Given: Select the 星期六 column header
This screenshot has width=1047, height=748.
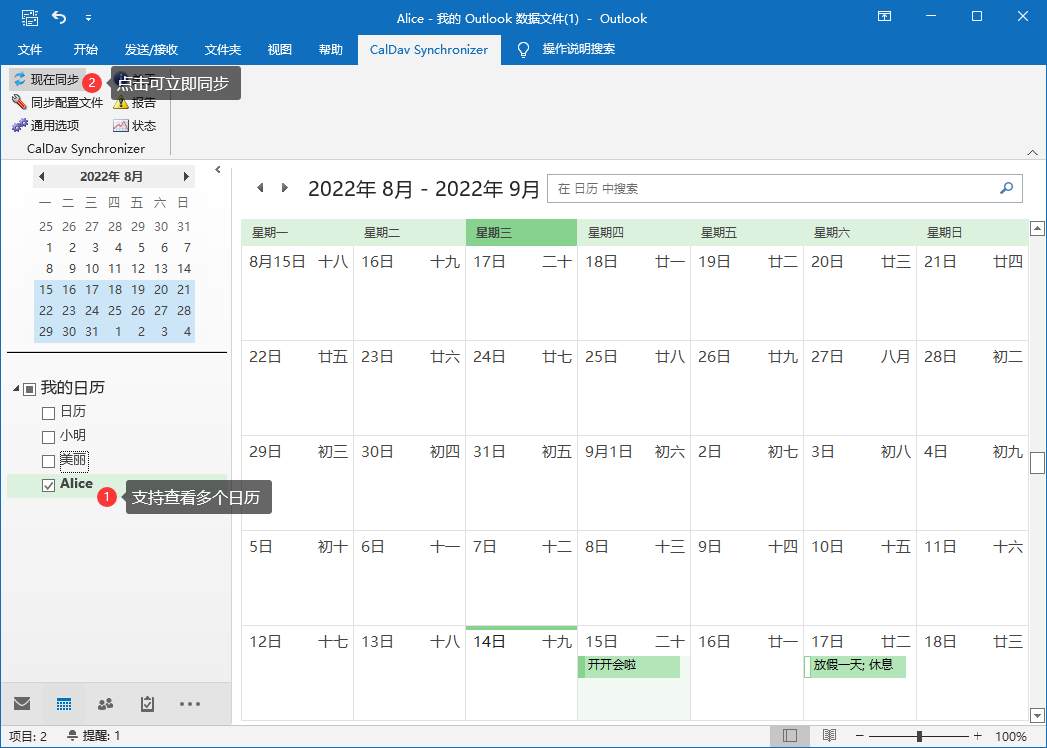Looking at the screenshot, I should click(859, 233).
